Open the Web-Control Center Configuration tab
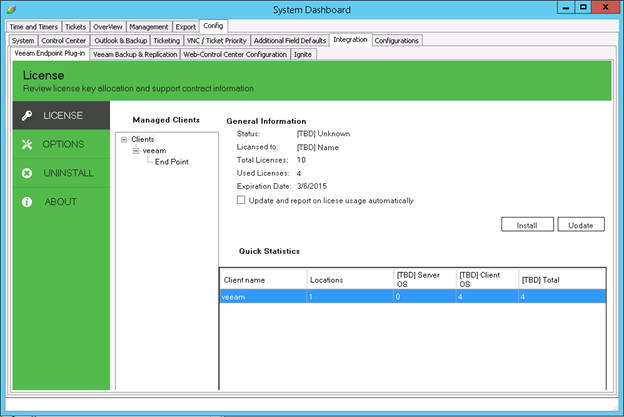Viewport: 624px width, 417px height. tap(234, 54)
